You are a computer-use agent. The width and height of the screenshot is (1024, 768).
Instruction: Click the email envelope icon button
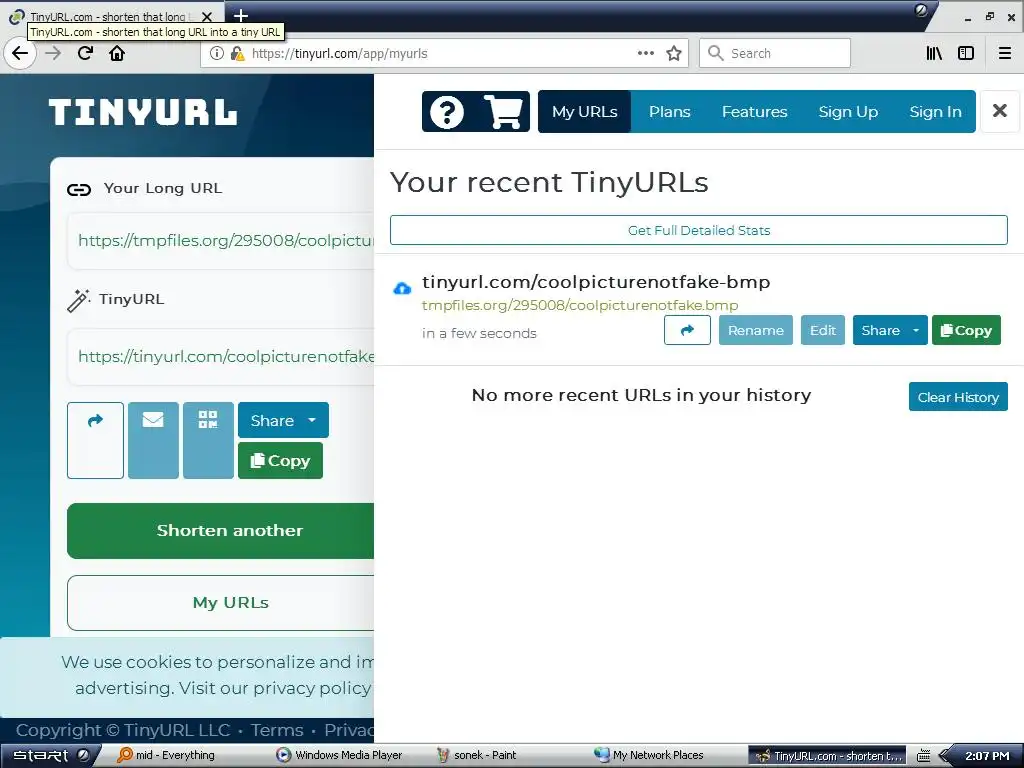click(153, 440)
